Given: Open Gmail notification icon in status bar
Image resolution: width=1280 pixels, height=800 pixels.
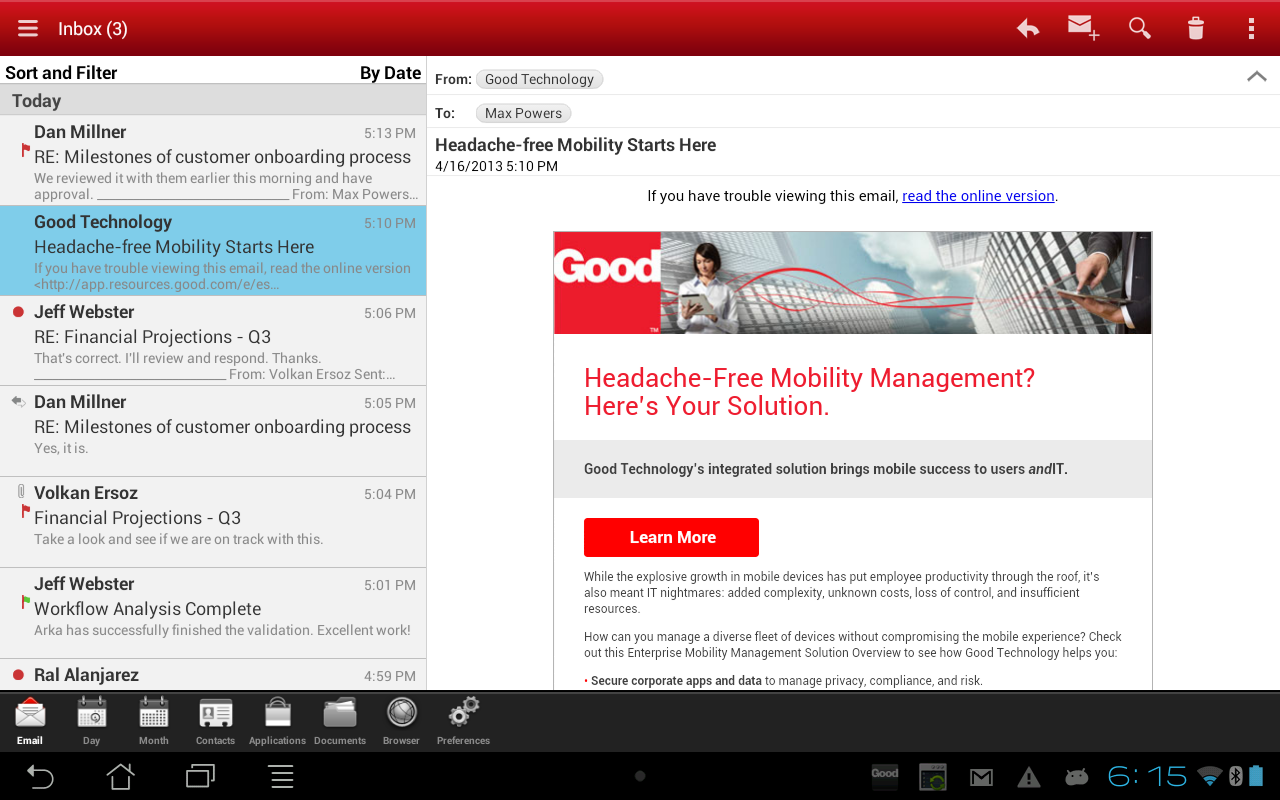Looking at the screenshot, I should 981,777.
